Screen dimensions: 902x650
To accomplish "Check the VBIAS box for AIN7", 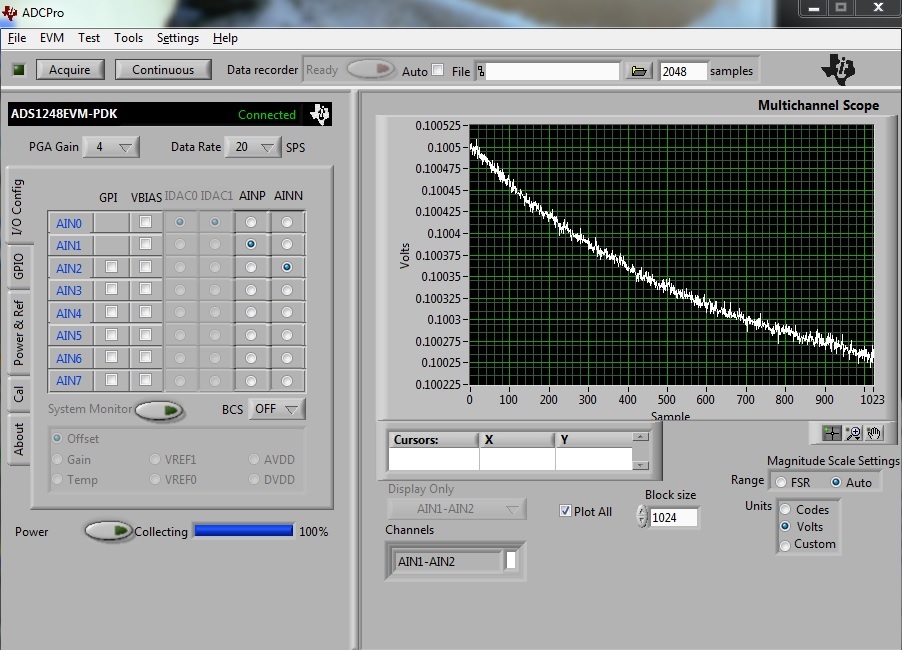I will [146, 380].
